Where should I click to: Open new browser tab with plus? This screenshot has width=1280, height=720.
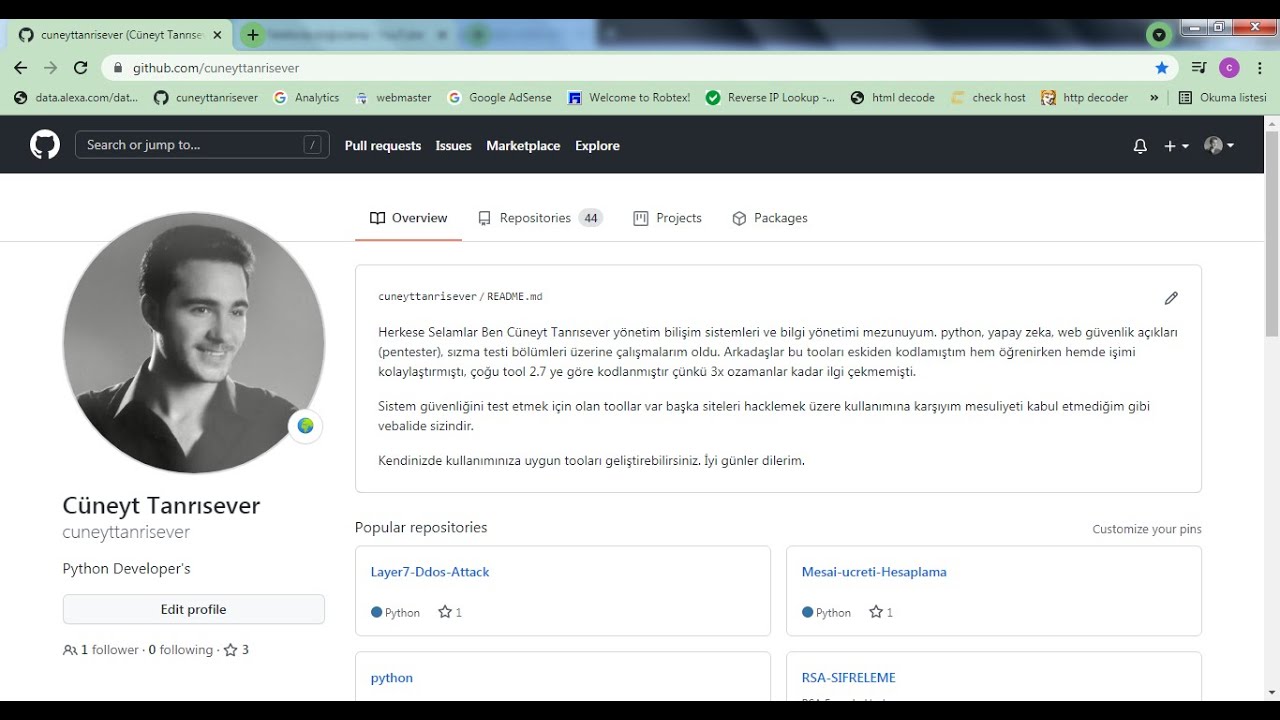[x=253, y=35]
